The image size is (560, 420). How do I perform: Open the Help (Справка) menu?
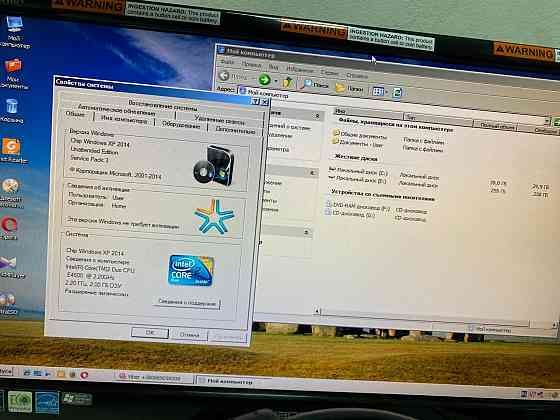click(x=356, y=75)
